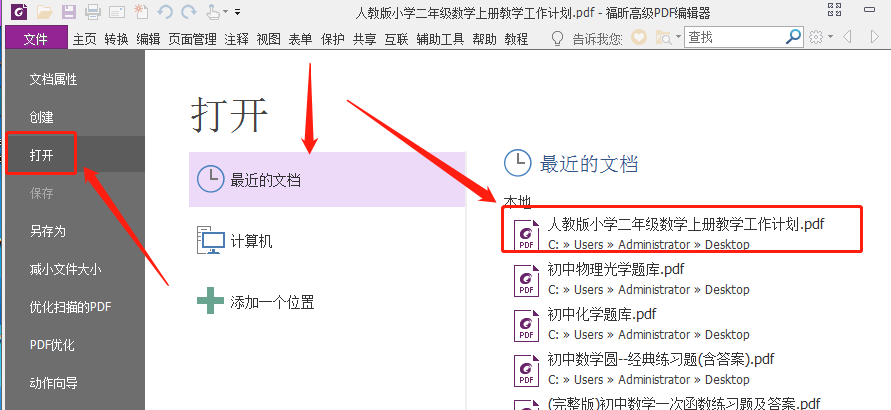This screenshot has height=410, width=891.
Task: Switch to the 转换 tab
Action: [x=116, y=39]
